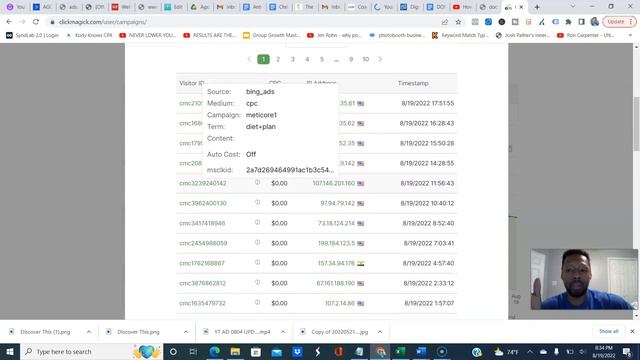
Task: Click IP address 199.184.123.5
Action: coord(336,243)
